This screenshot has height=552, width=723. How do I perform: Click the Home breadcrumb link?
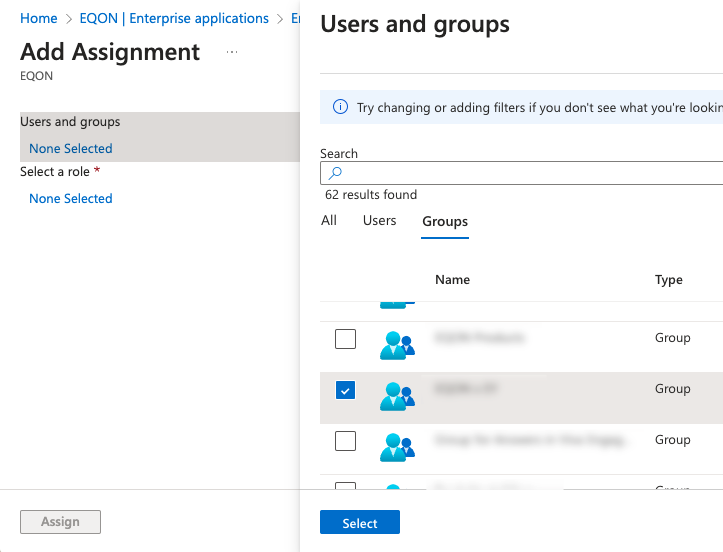pyautogui.click(x=39, y=18)
